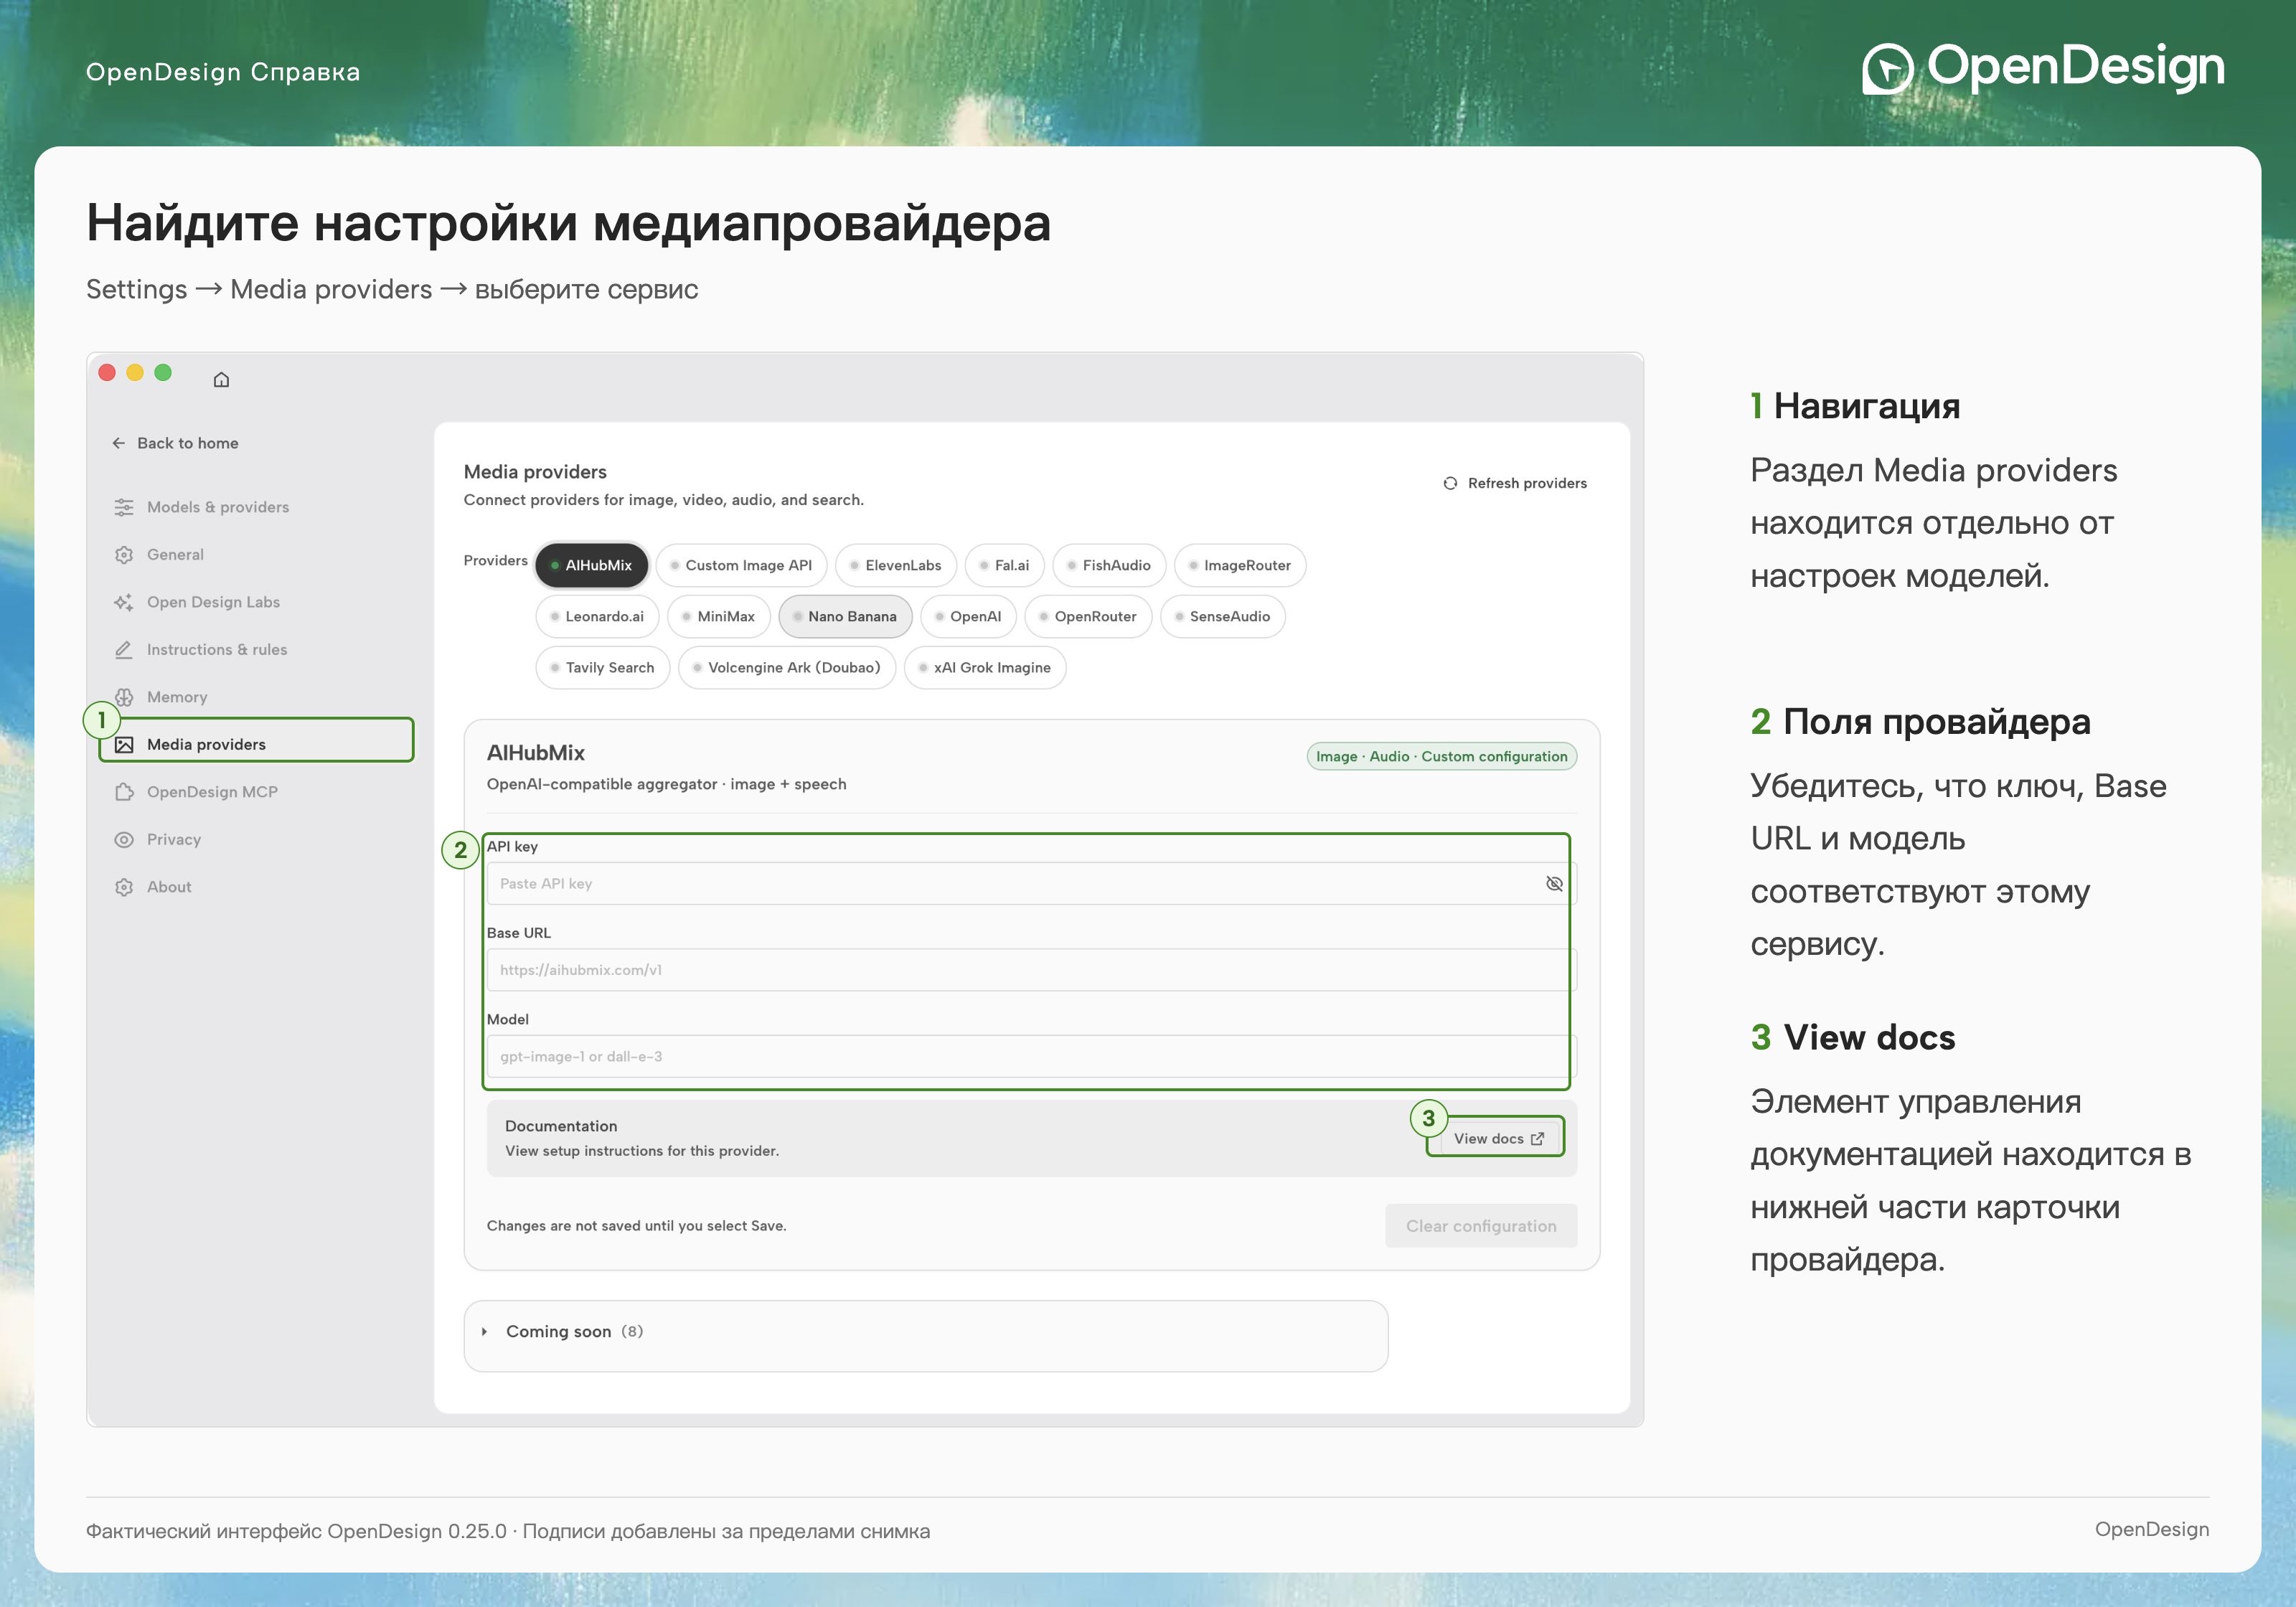Click the Media providers image icon
This screenshot has height=1607, width=2296.
point(124,745)
